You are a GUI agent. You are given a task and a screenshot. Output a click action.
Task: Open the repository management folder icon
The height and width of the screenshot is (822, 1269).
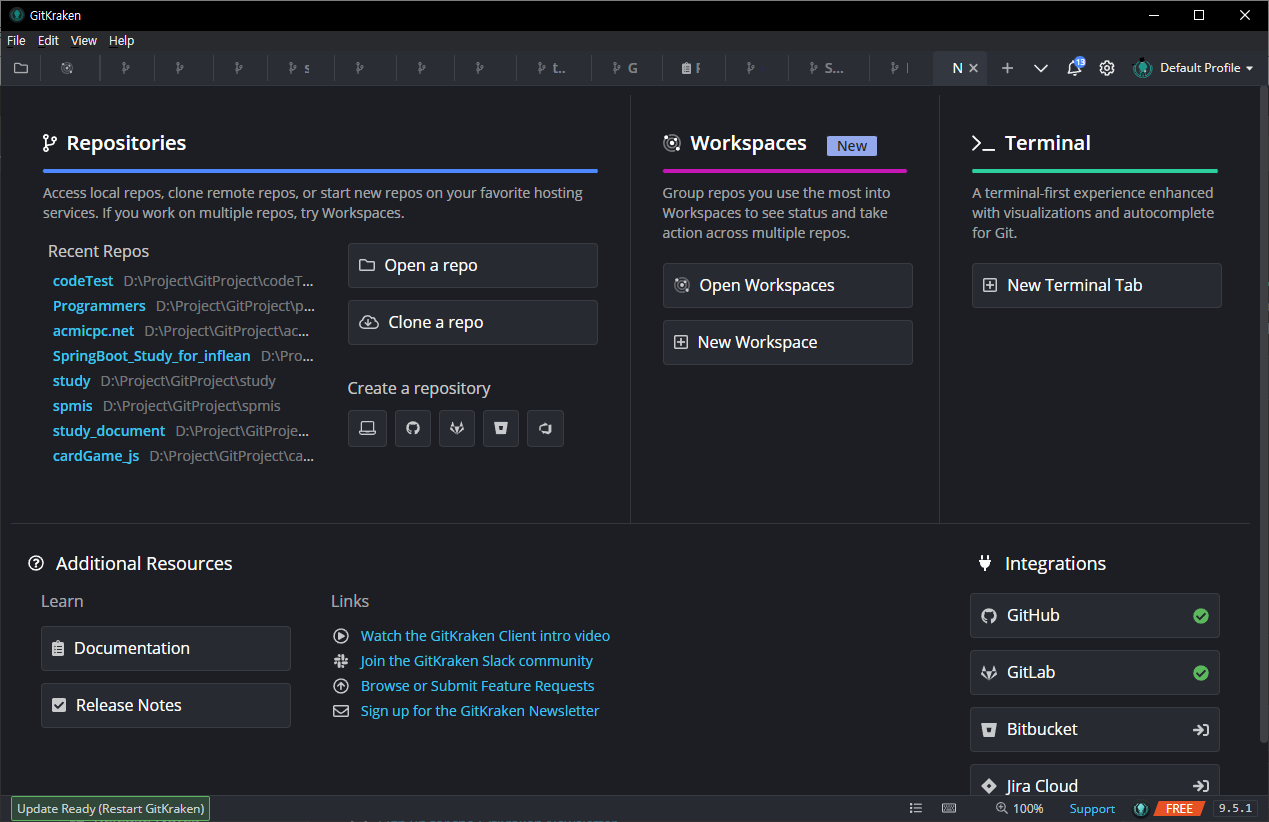(x=21, y=68)
